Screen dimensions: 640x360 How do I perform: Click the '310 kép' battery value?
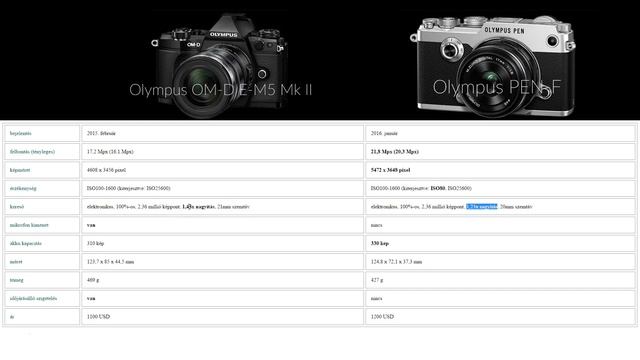pyautogui.click(x=95, y=244)
